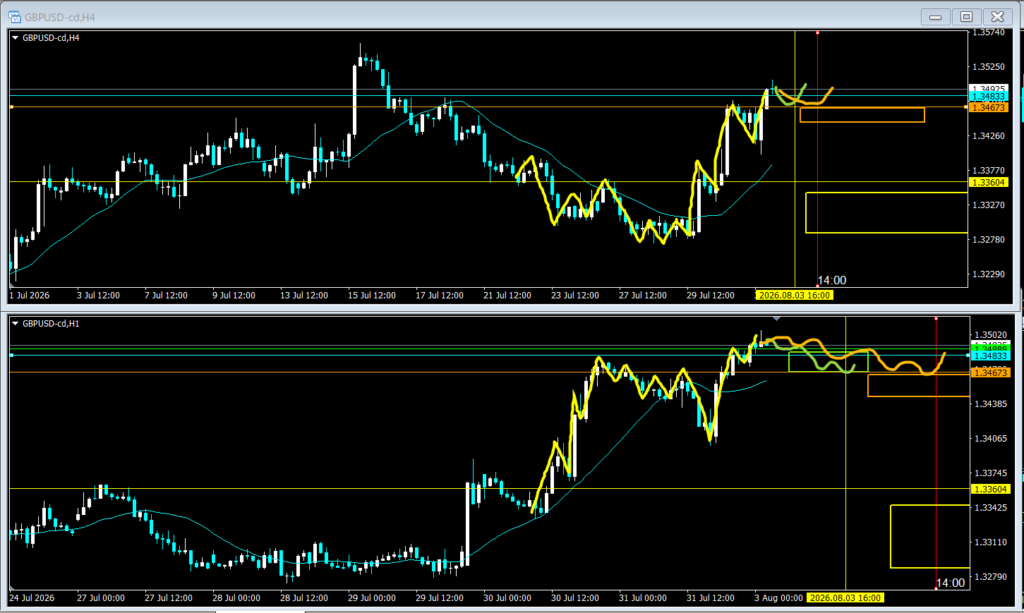Click the 7 Jul 12:00 time label

(x=166, y=295)
